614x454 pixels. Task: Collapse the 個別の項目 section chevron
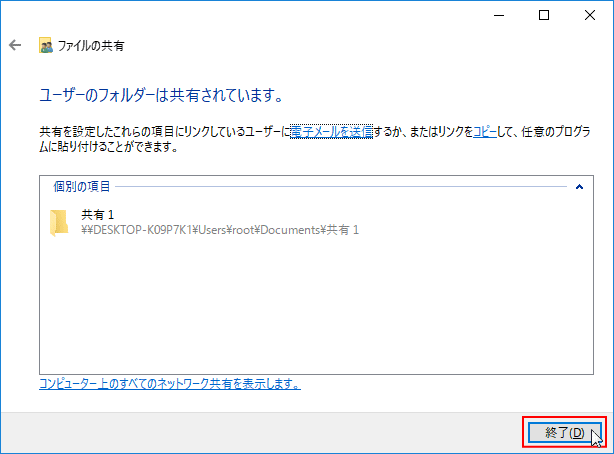[x=579, y=187]
